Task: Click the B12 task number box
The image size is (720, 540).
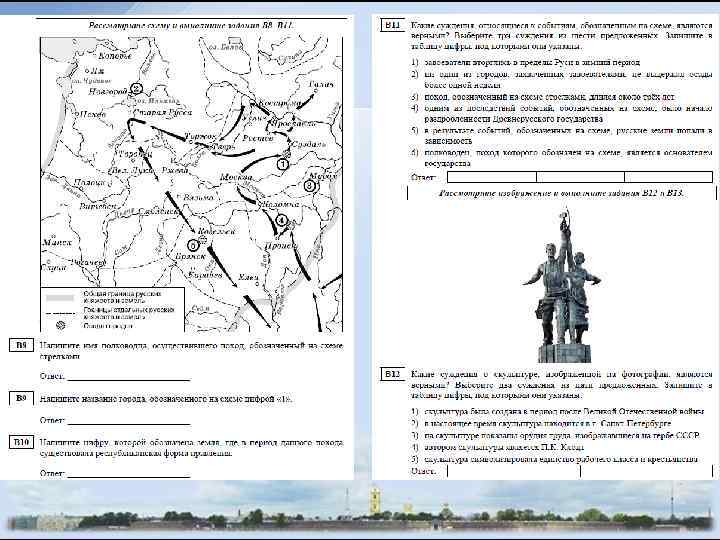Action: (x=393, y=374)
